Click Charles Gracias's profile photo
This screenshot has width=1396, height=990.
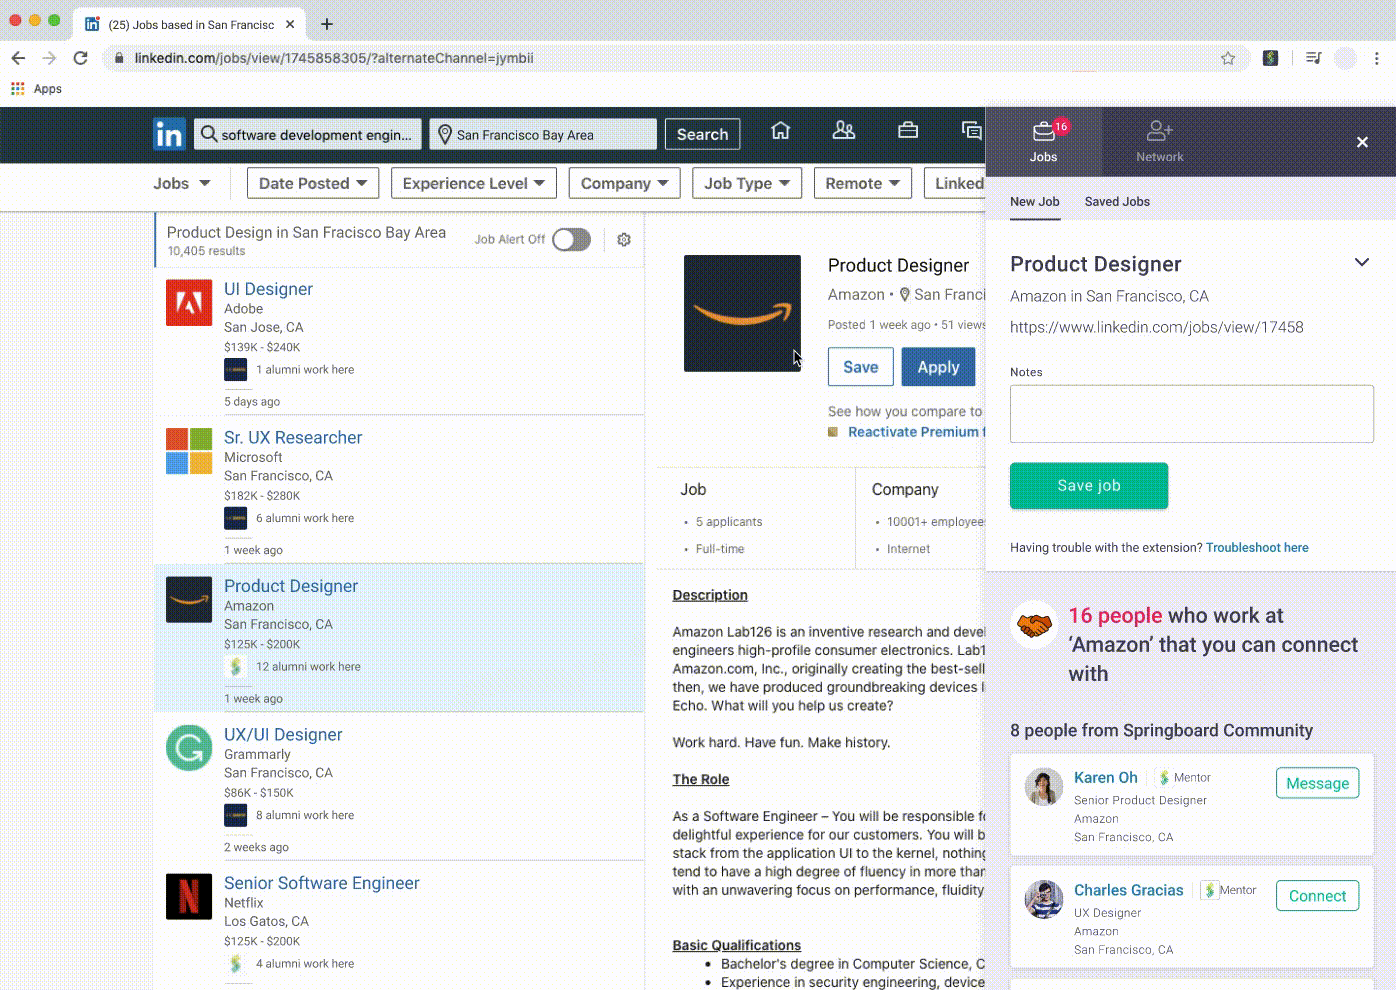pyautogui.click(x=1043, y=899)
